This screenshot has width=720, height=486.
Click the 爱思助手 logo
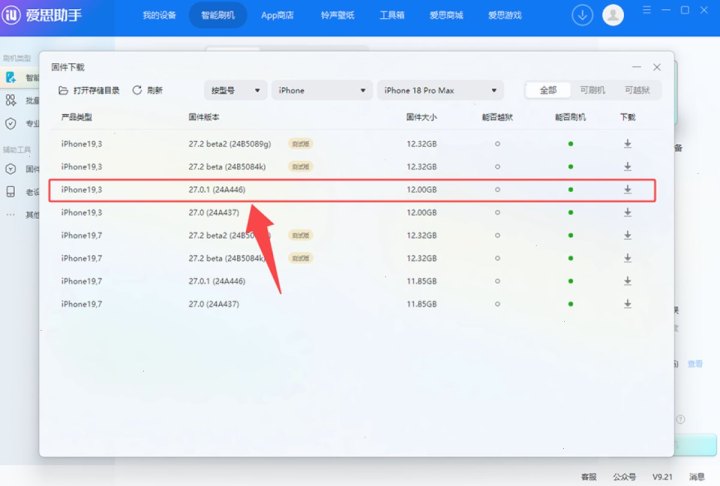pos(42,15)
